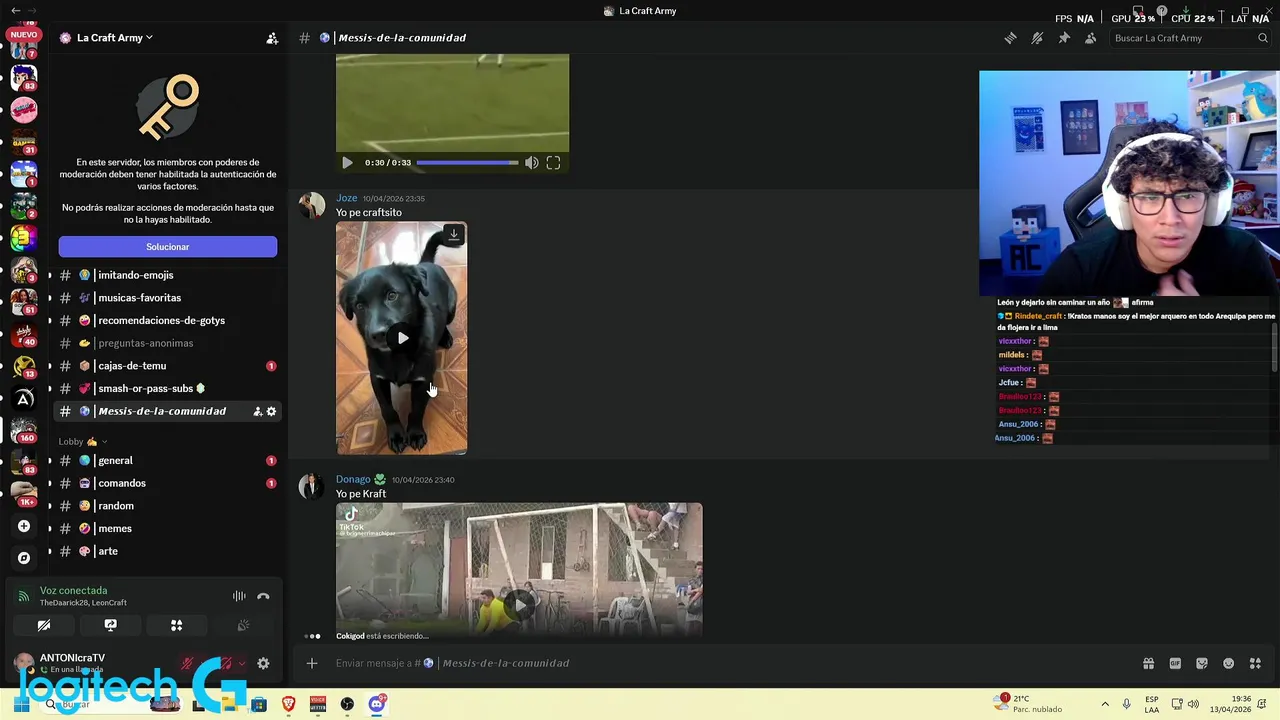The width and height of the screenshot is (1280, 720).
Task: Play Donago's TikTok soccer video
Action: 519,604
